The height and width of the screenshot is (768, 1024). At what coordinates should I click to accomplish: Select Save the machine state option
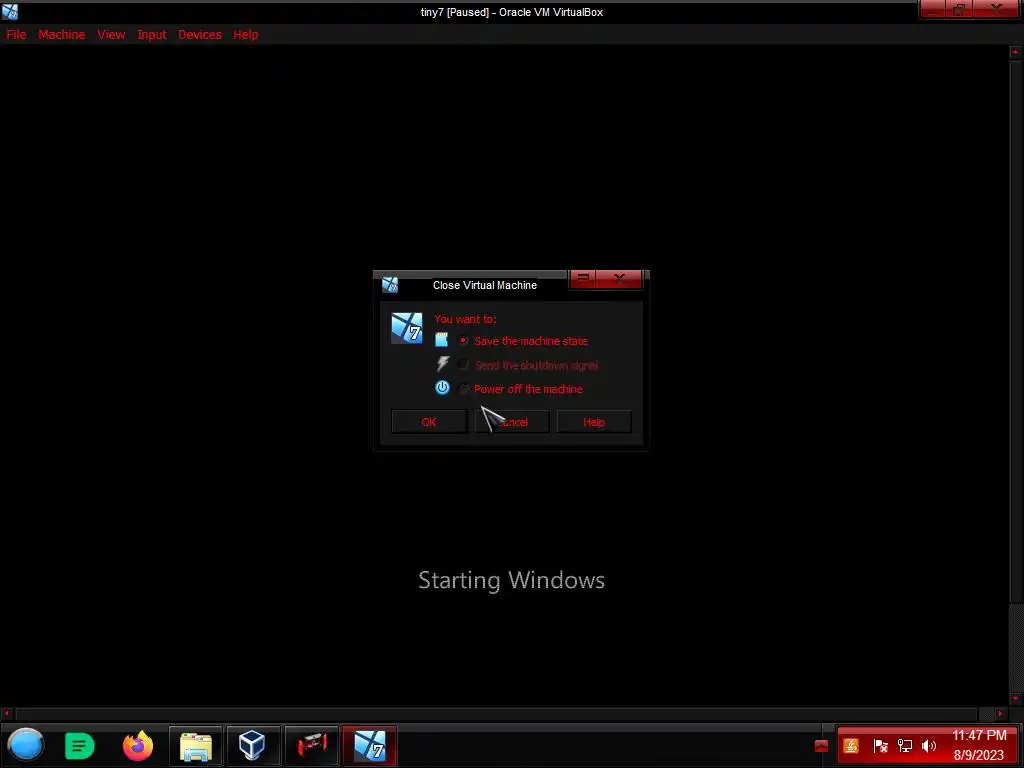524,341
